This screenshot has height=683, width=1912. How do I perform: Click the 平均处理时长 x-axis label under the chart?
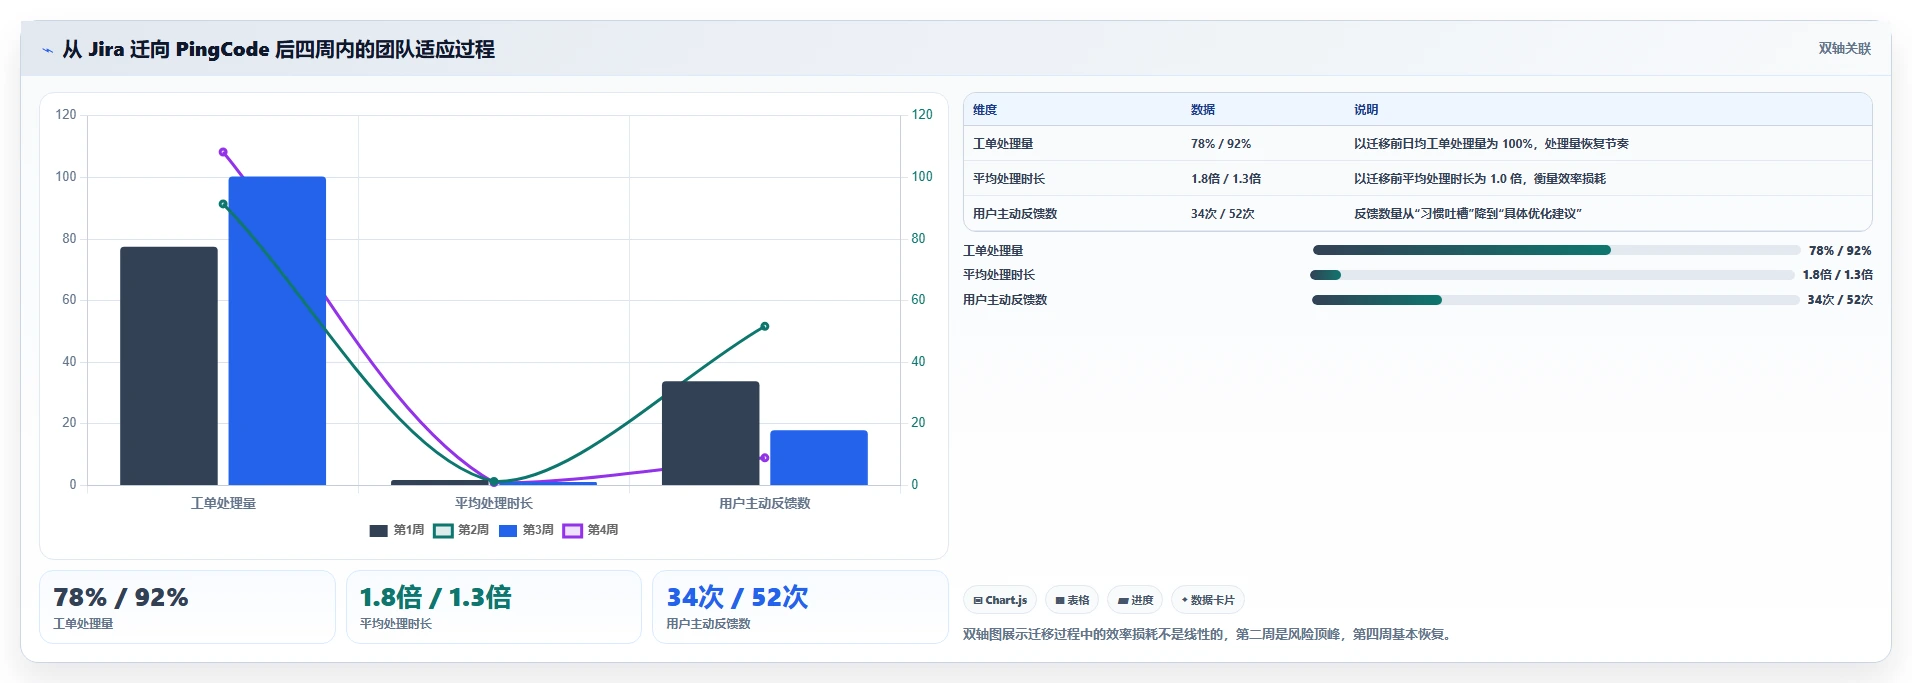(494, 503)
